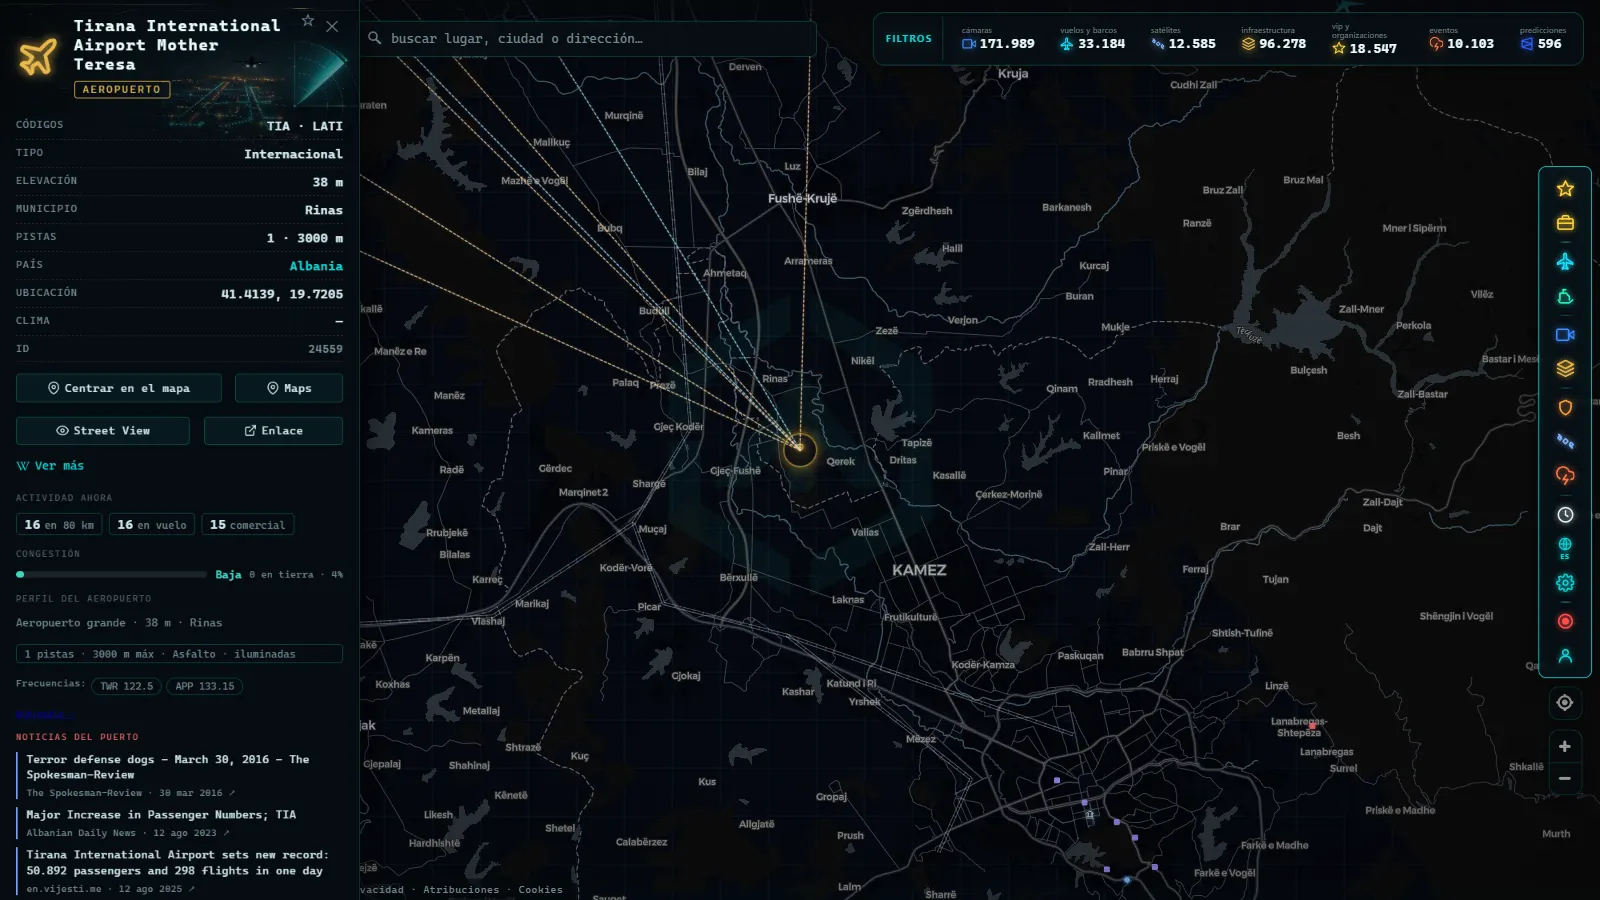This screenshot has height=900, width=1600.
Task: Select the 15 comercial chip
Action: point(247,525)
